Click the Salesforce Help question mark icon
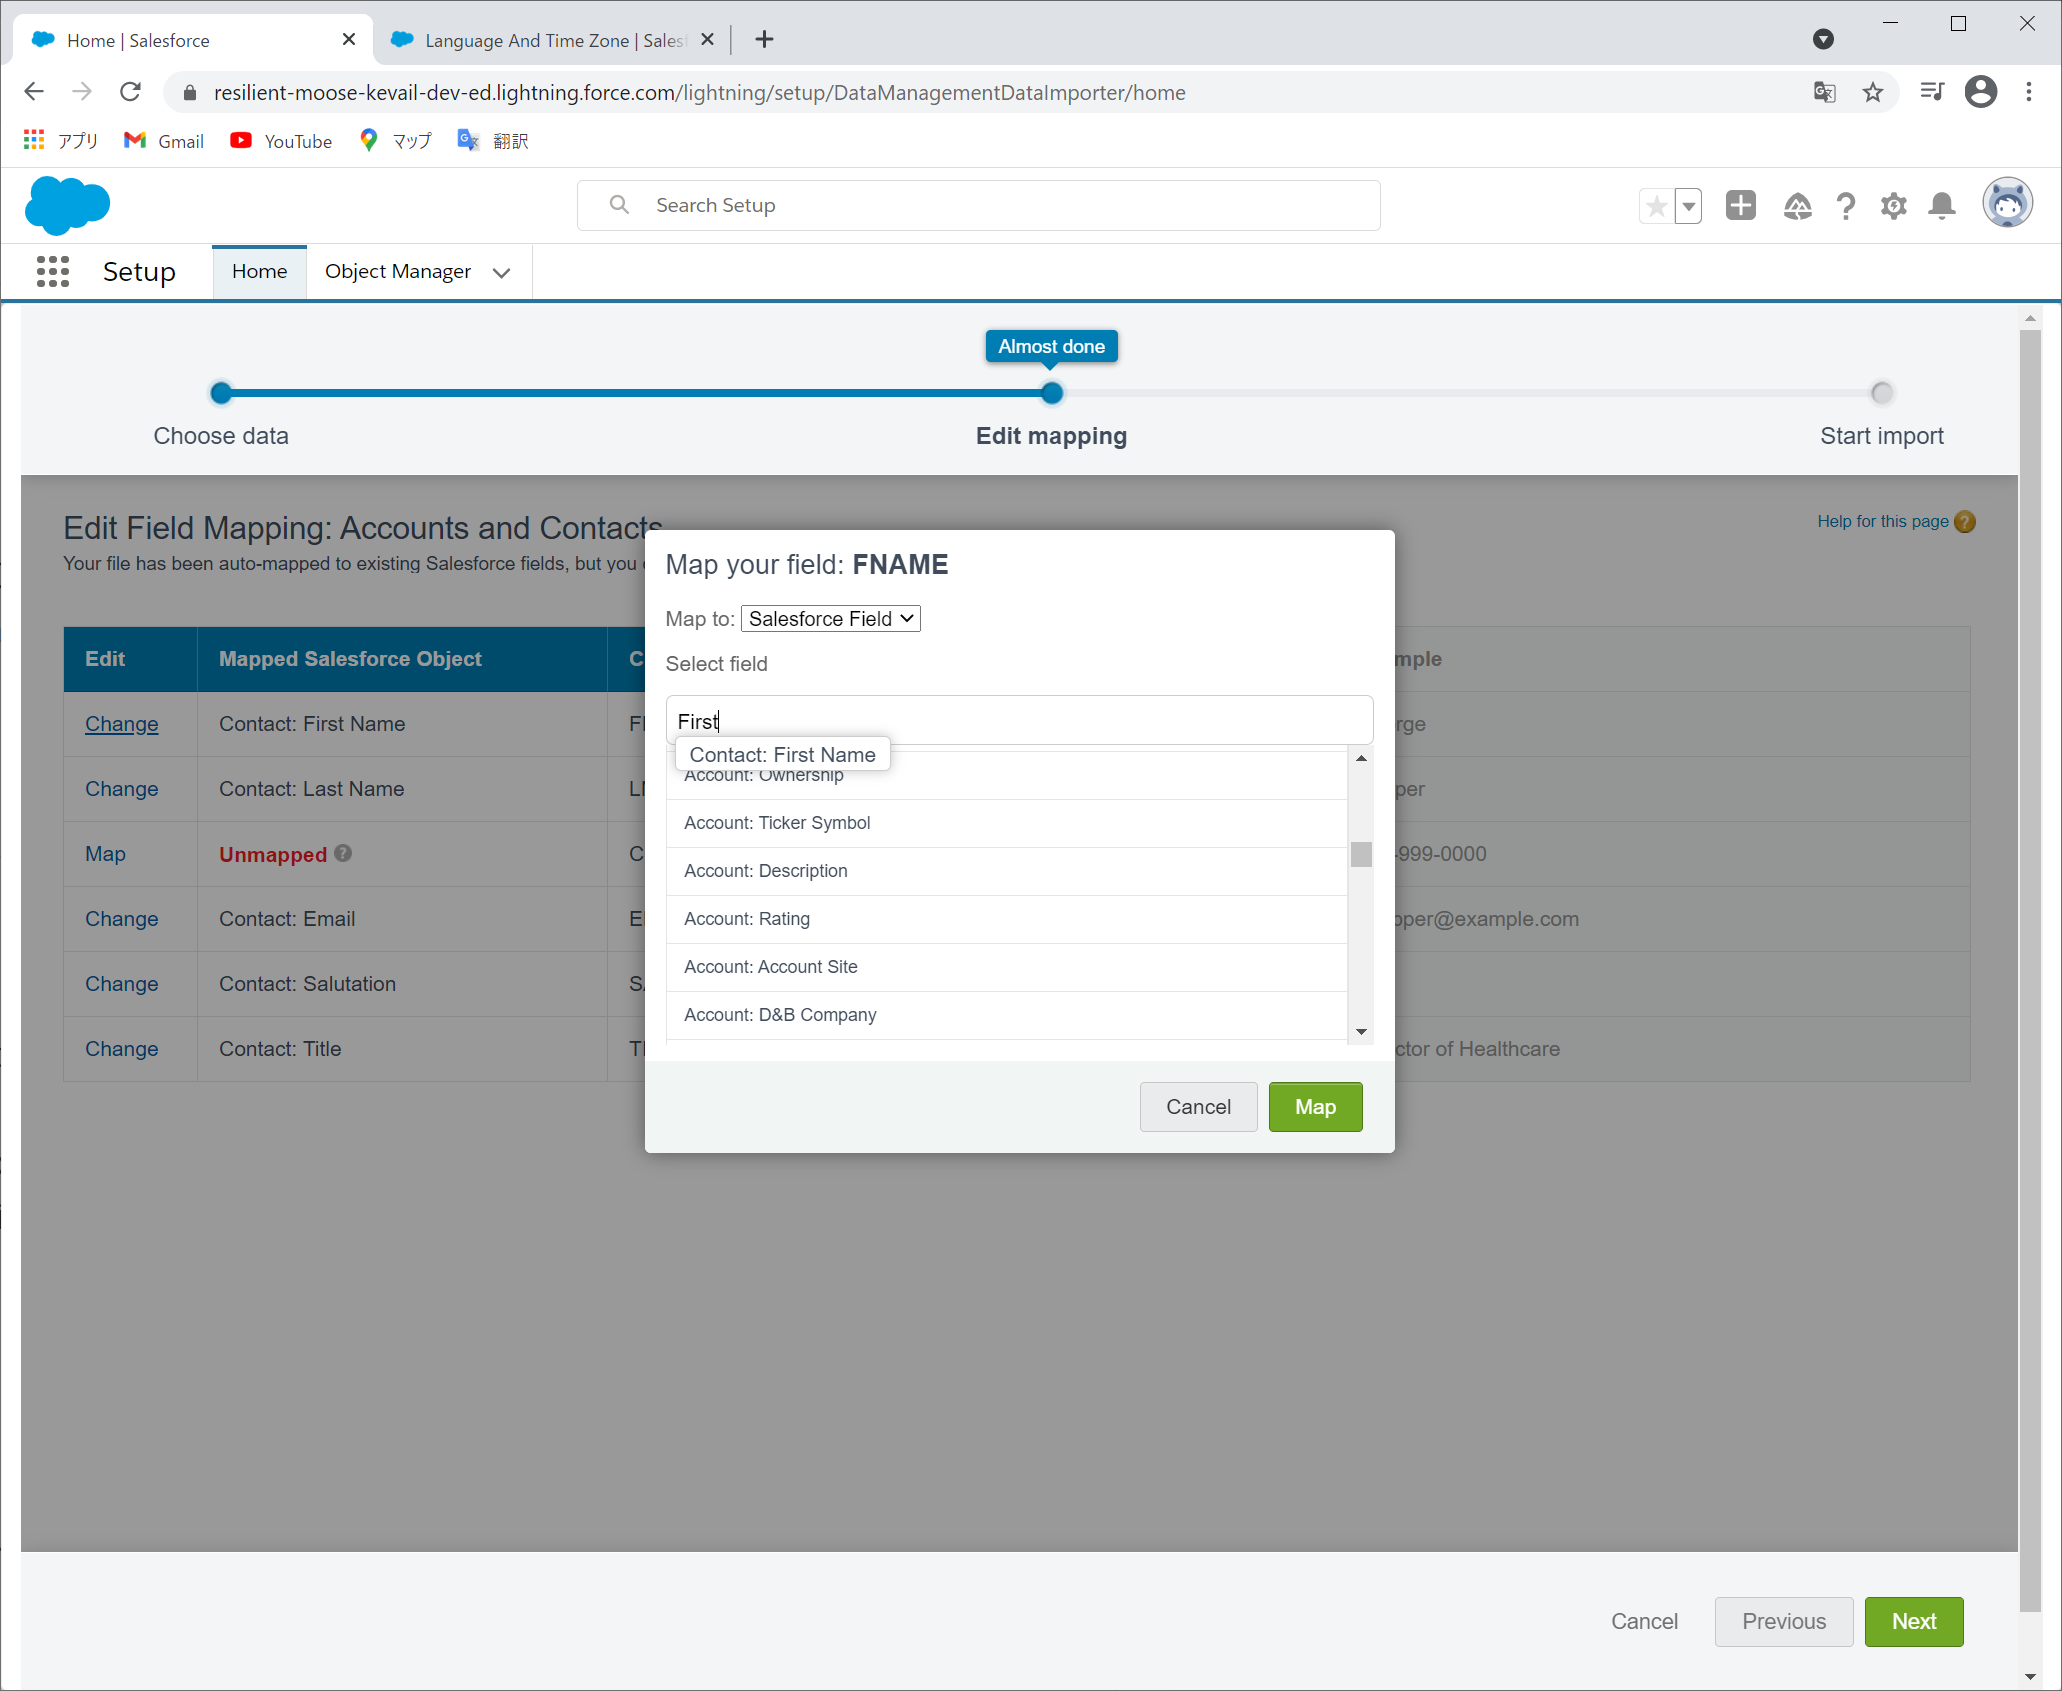Viewport: 2062px width, 1691px height. coord(1845,206)
